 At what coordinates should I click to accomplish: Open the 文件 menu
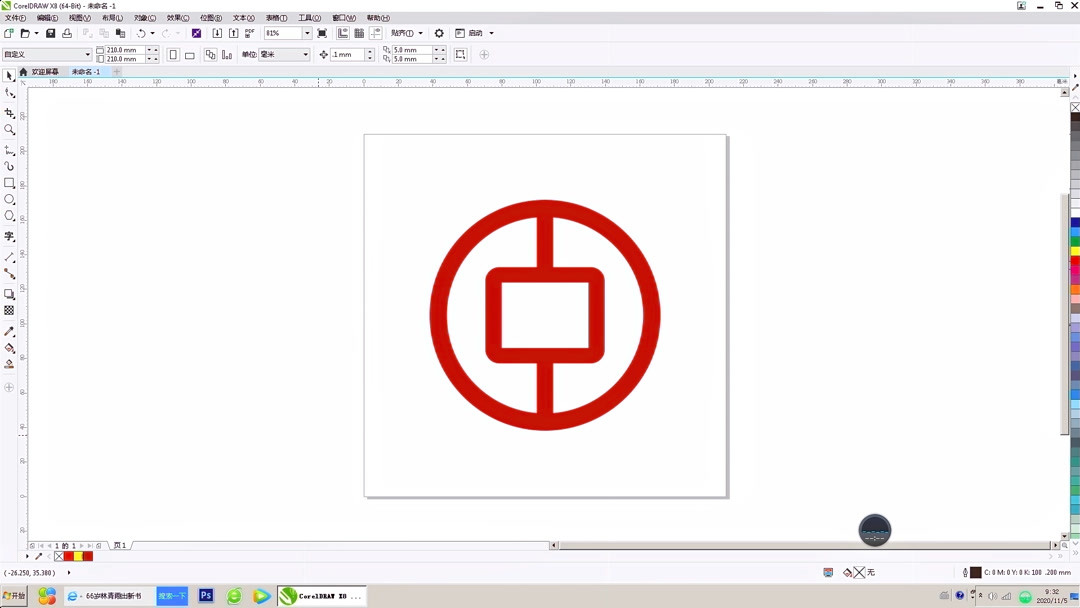click(x=14, y=17)
